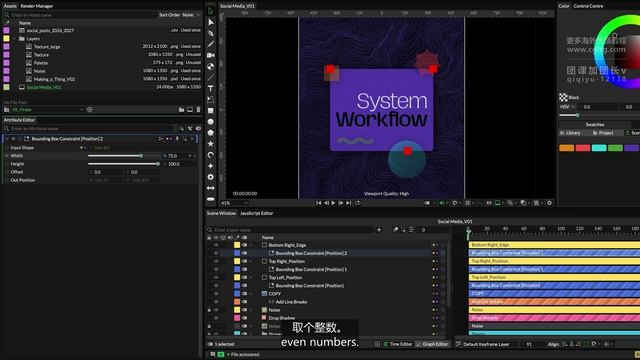The height and width of the screenshot is (360, 640).
Task: Toggle visibility of Top Right_Position layer
Action: pos(216,261)
